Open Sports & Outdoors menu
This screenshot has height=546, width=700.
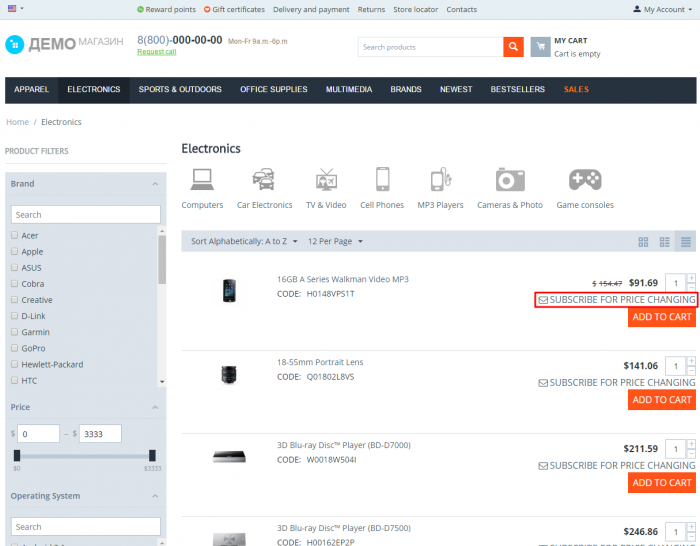click(180, 90)
